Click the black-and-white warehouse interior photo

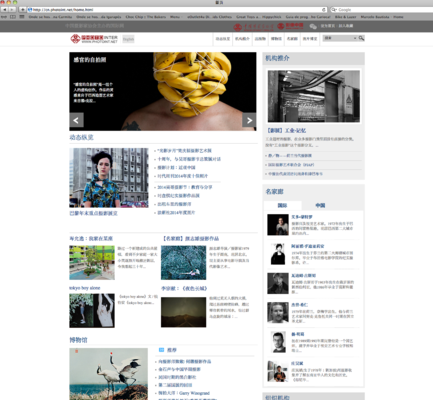[314, 96]
